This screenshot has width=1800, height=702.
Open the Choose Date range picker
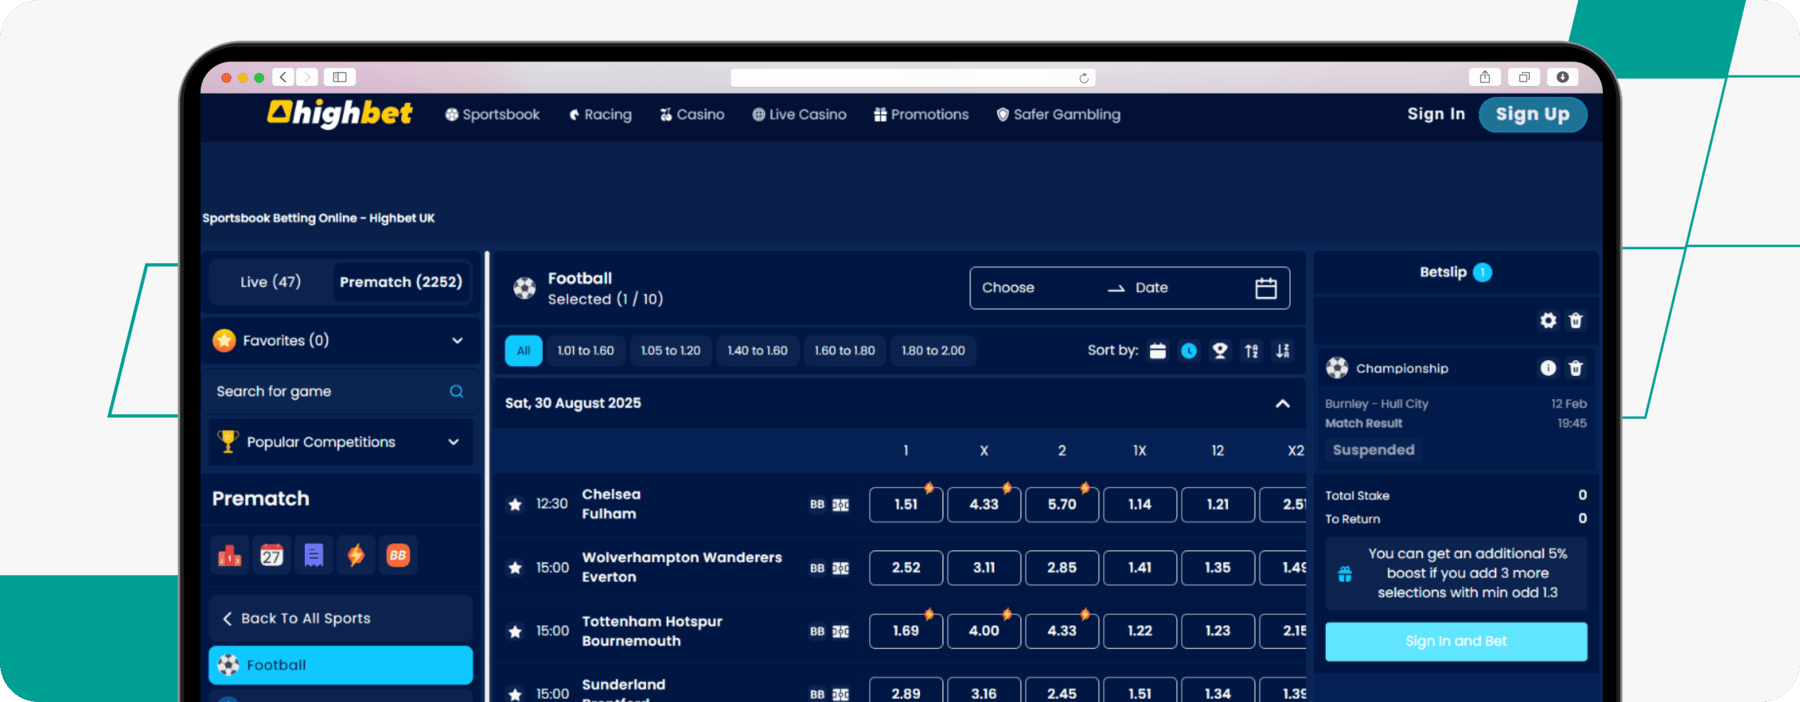1130,288
